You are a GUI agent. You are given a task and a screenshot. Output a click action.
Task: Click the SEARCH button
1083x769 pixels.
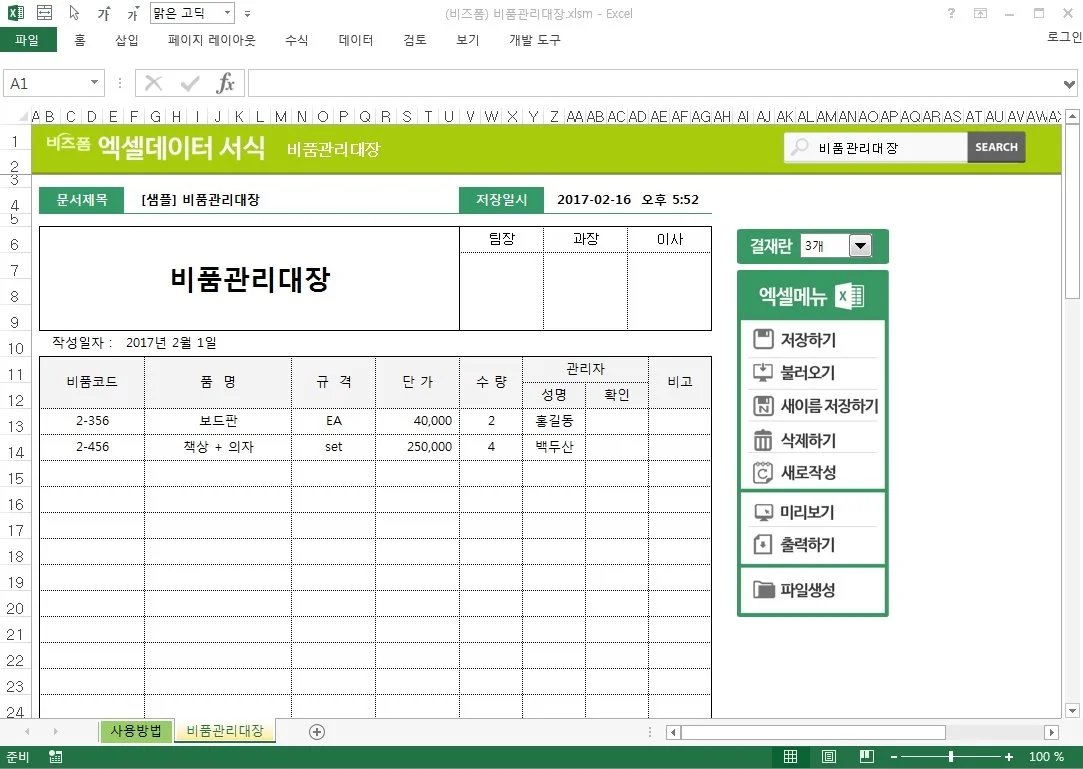tap(995, 147)
